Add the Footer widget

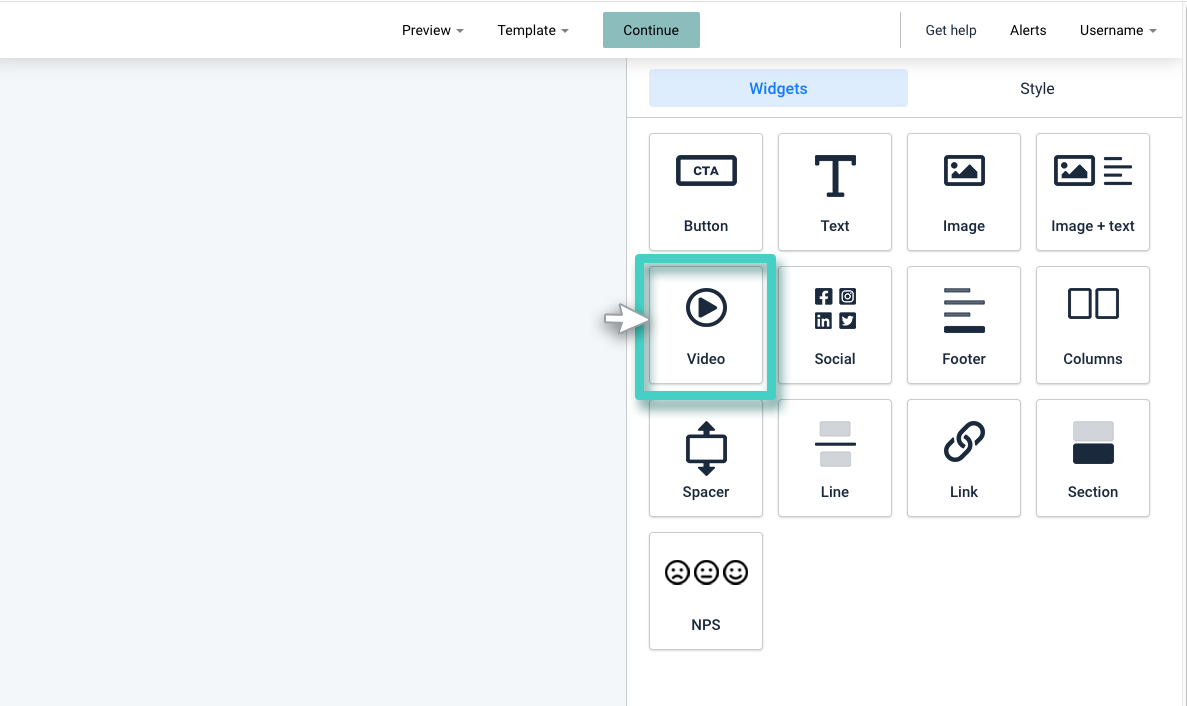[964, 325]
